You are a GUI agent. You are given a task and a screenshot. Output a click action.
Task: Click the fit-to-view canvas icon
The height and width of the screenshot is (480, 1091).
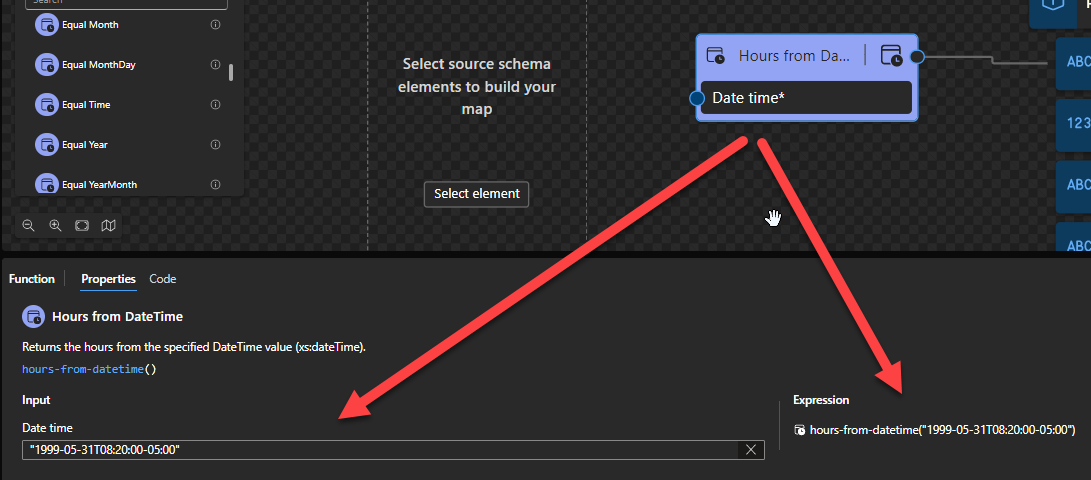82,226
